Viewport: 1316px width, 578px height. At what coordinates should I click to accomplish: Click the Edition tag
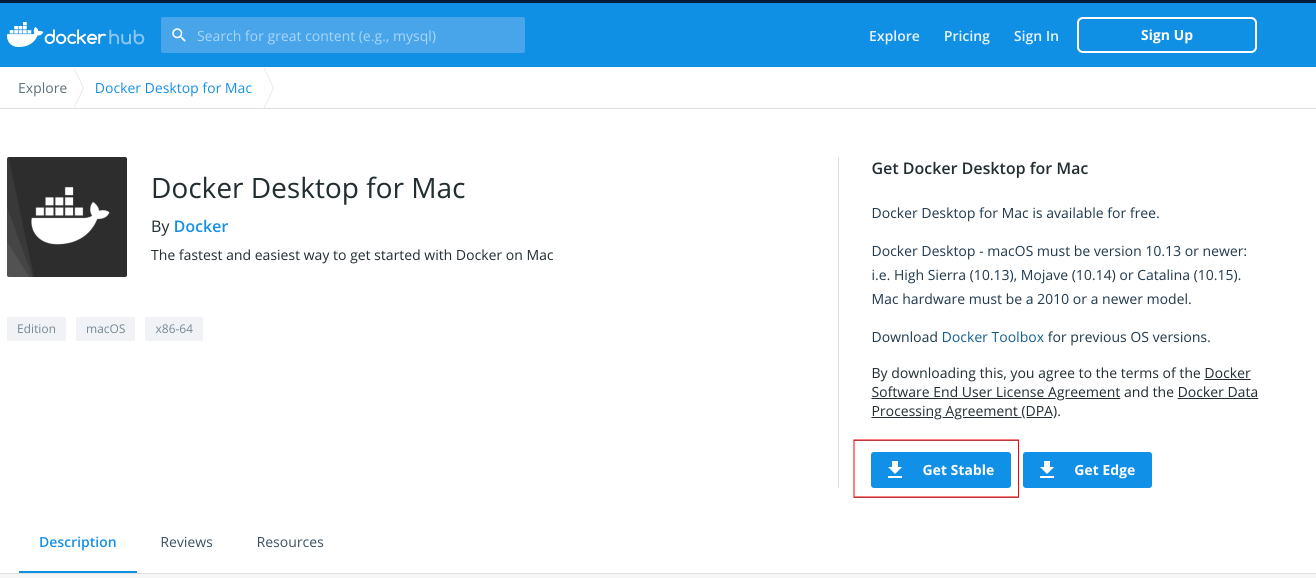tap(36, 329)
